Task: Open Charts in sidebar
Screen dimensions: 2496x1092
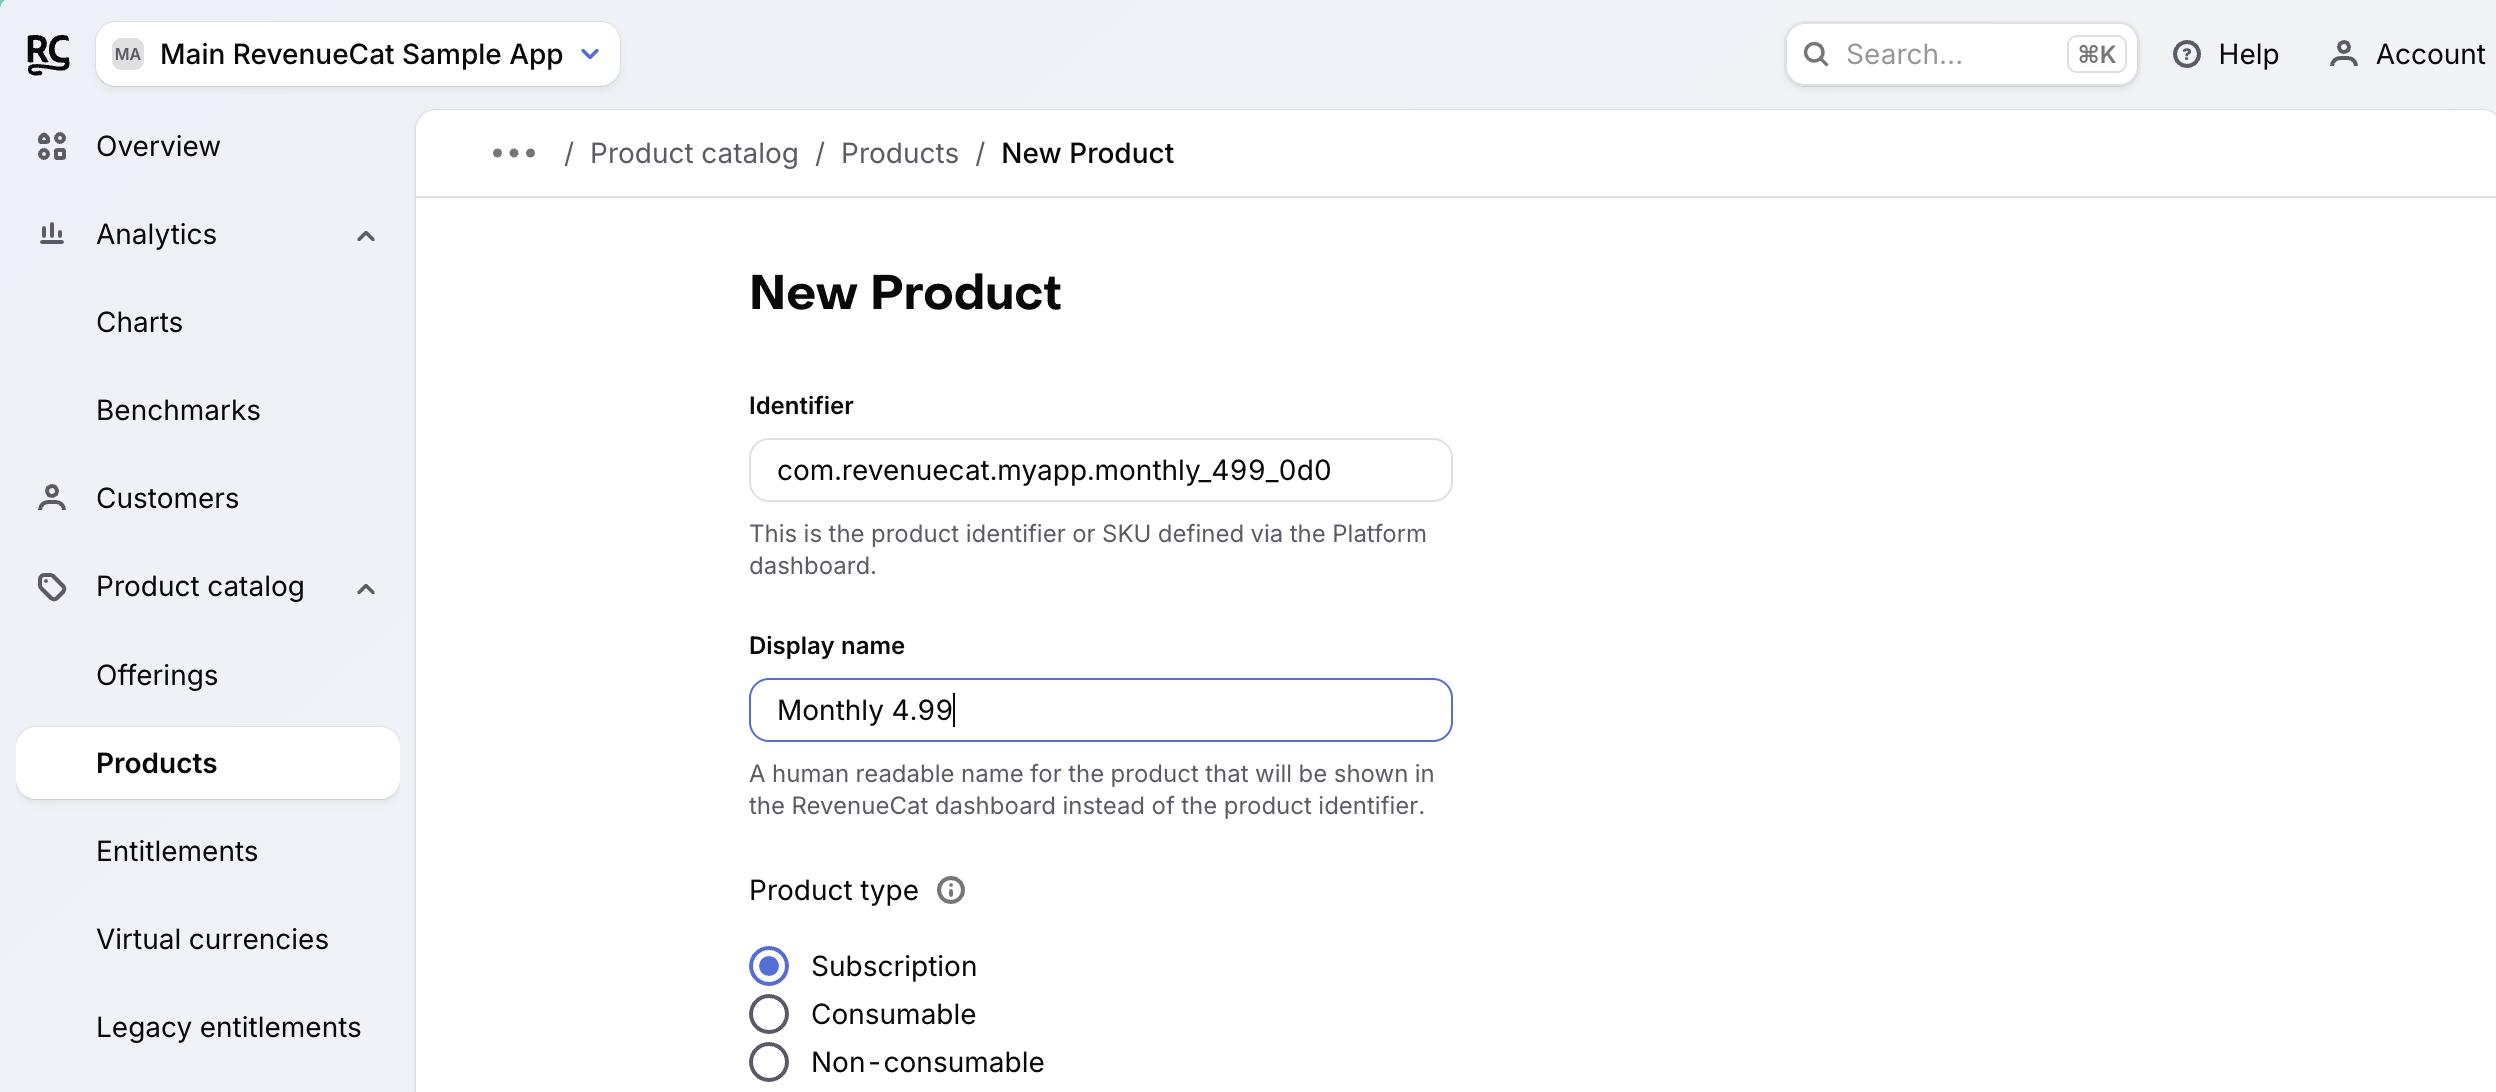Action: [139, 322]
